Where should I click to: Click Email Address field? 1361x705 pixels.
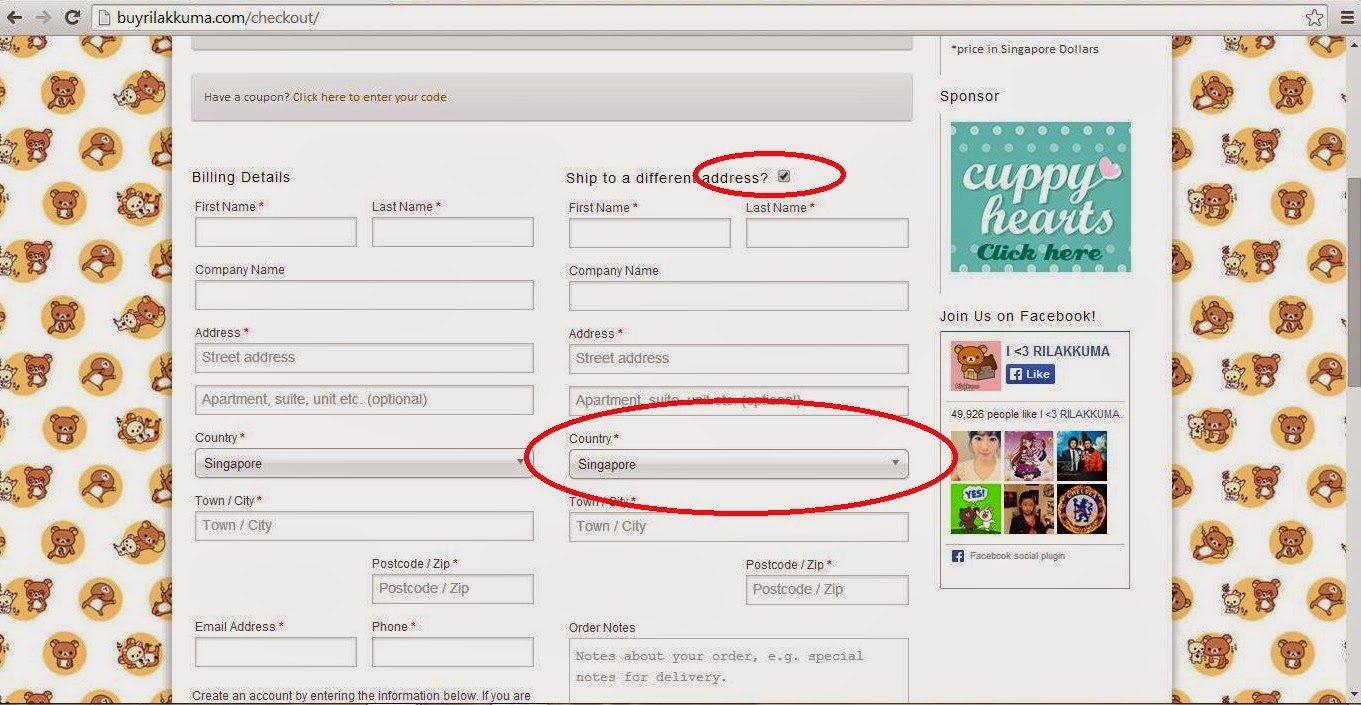point(276,652)
